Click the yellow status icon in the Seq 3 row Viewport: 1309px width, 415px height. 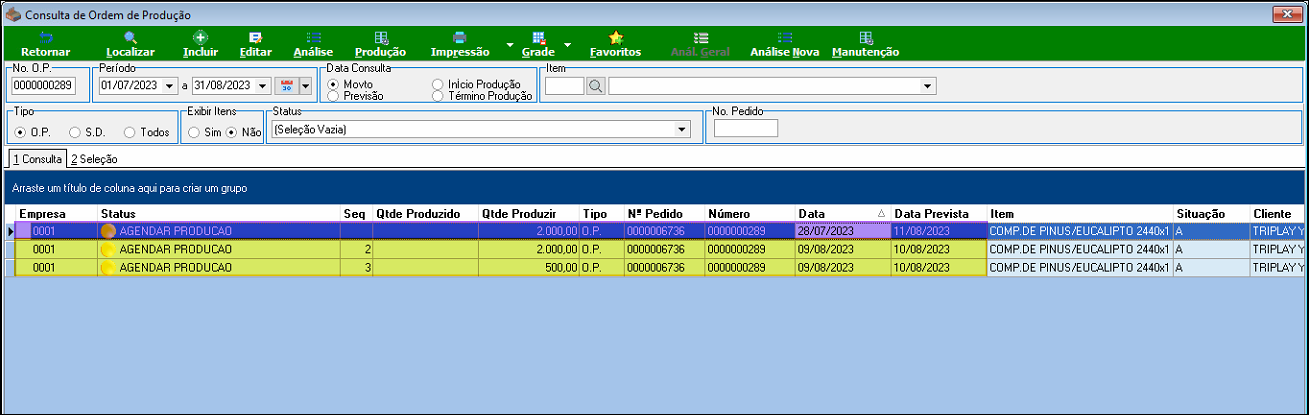pos(108,267)
